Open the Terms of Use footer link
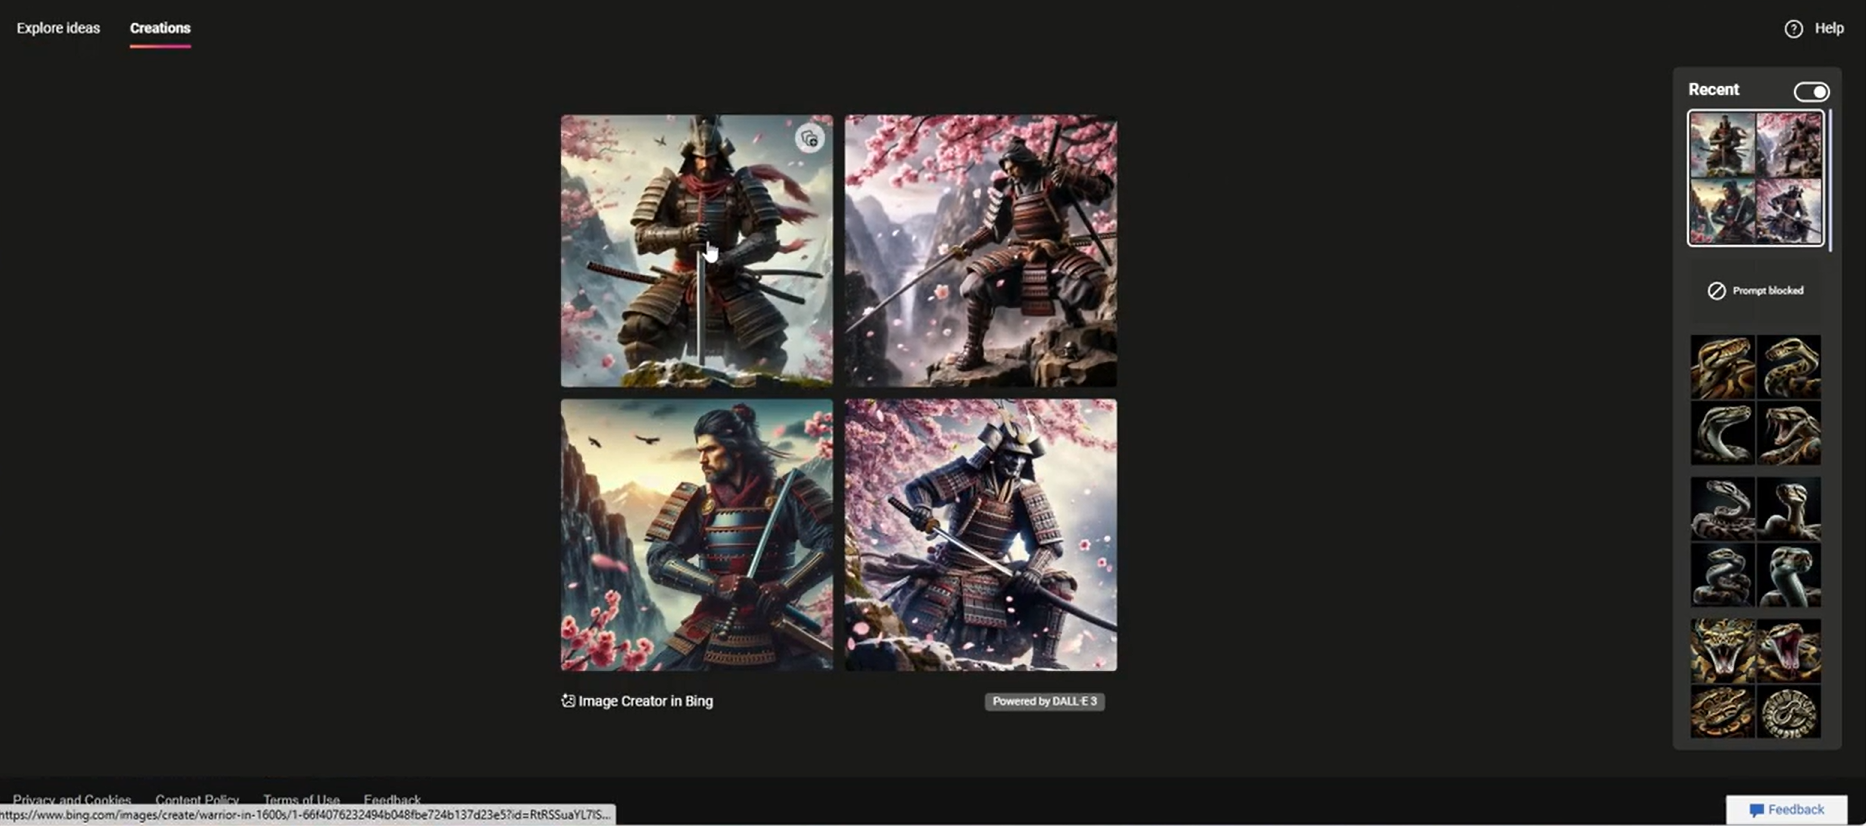1866x826 pixels. pyautogui.click(x=301, y=800)
